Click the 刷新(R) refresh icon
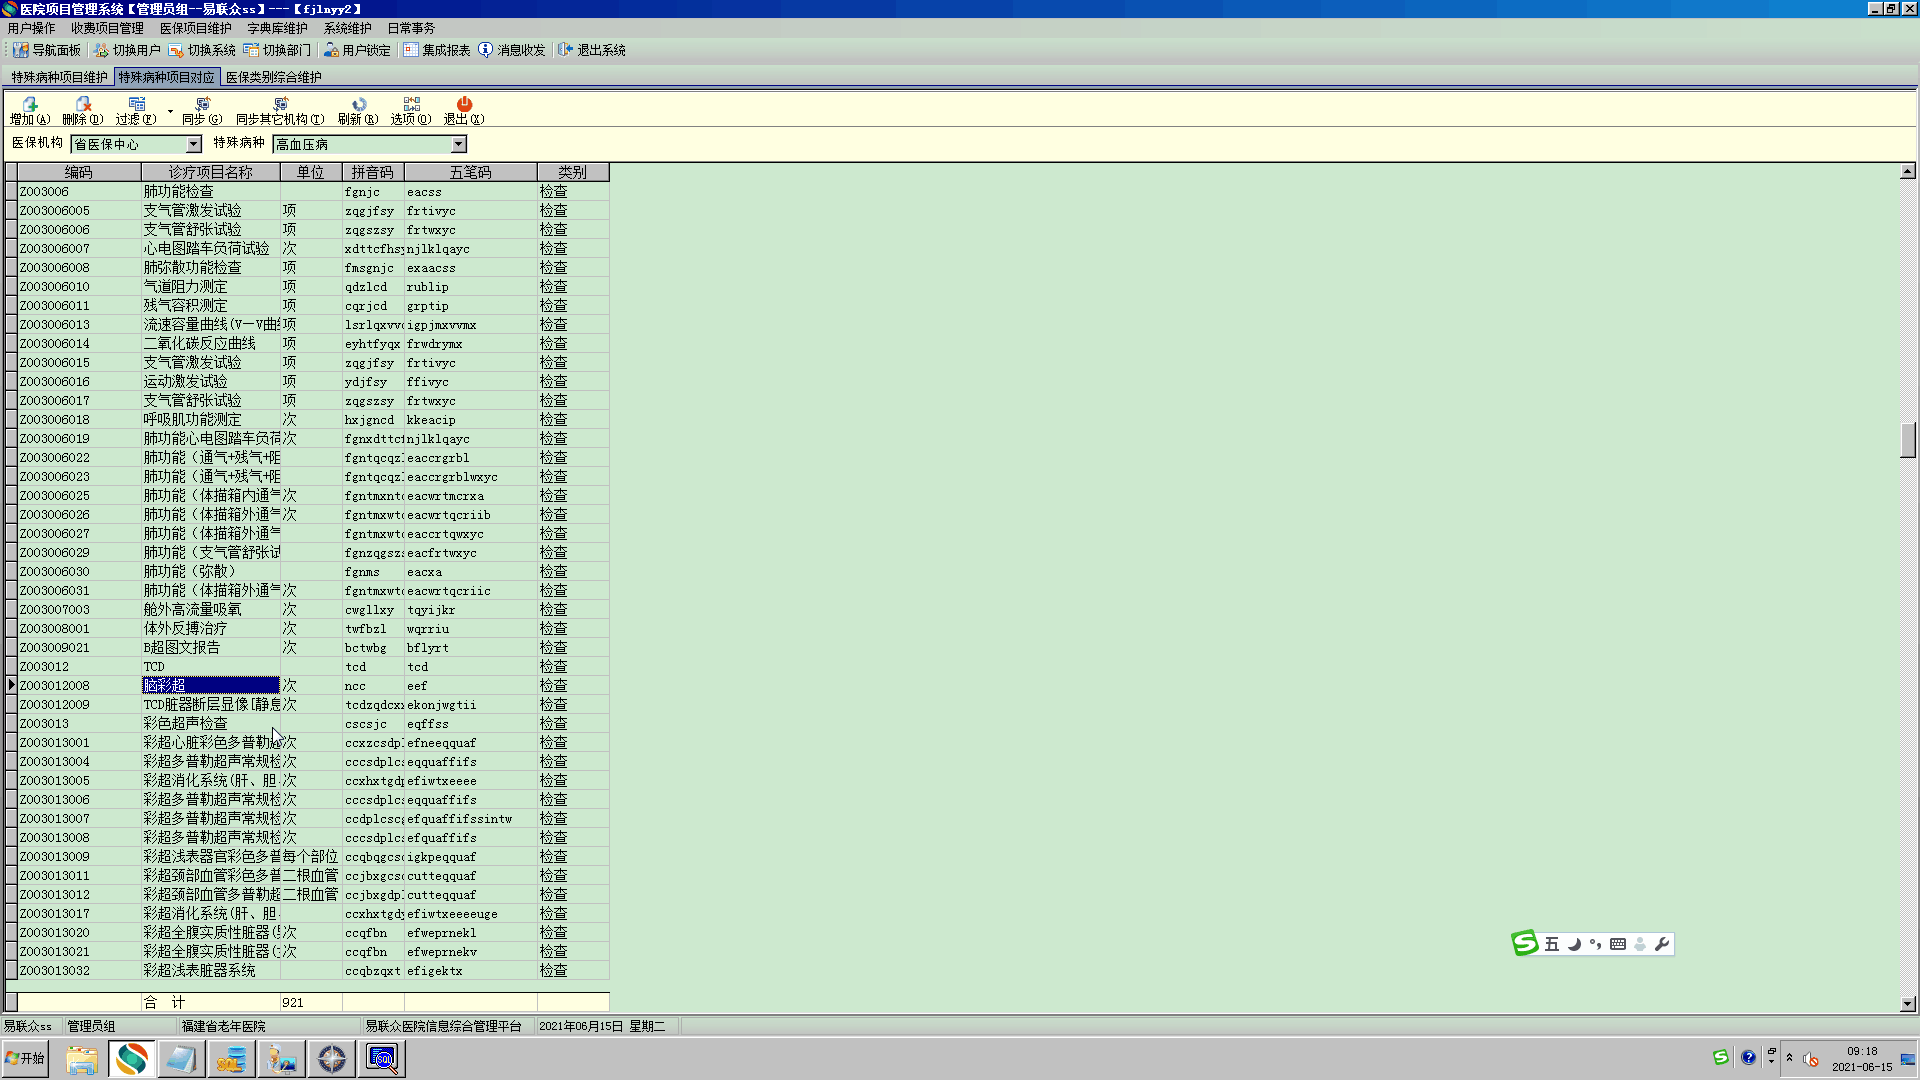 coord(358,104)
